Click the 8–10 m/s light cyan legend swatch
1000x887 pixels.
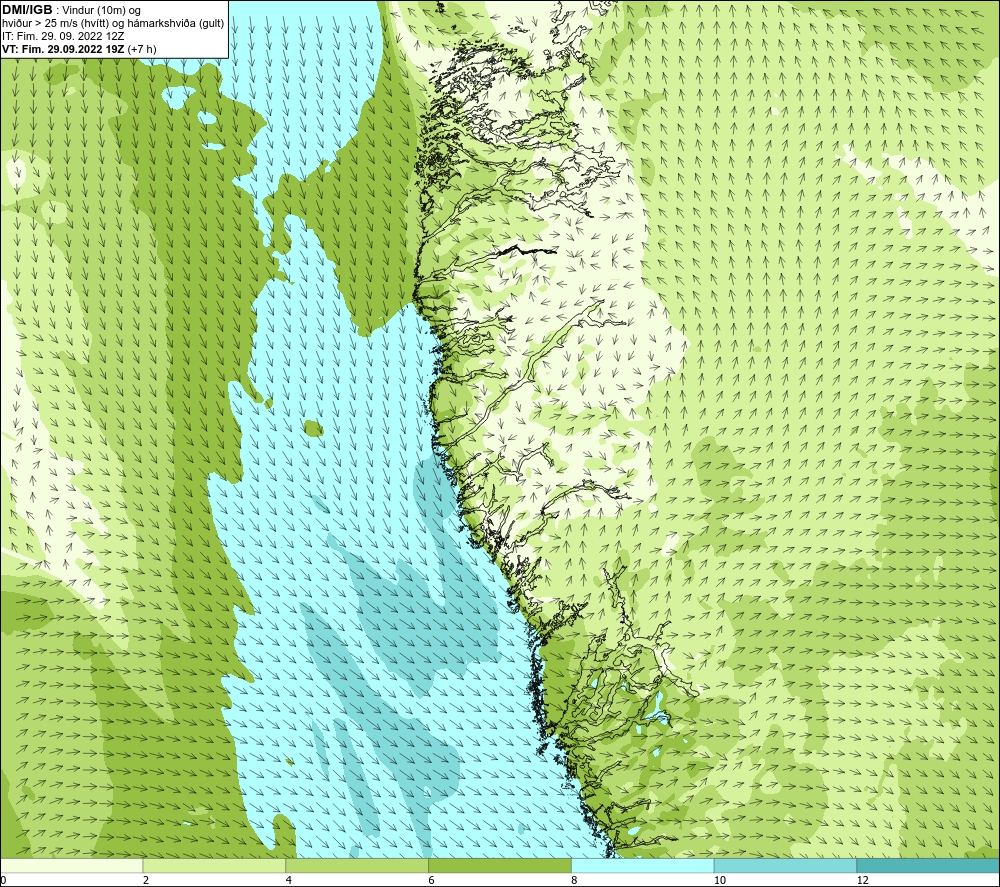click(643, 865)
